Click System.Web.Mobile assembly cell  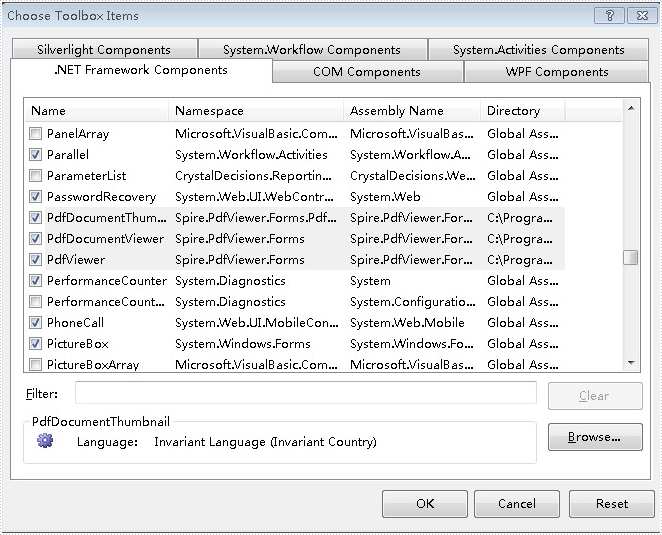[407, 323]
